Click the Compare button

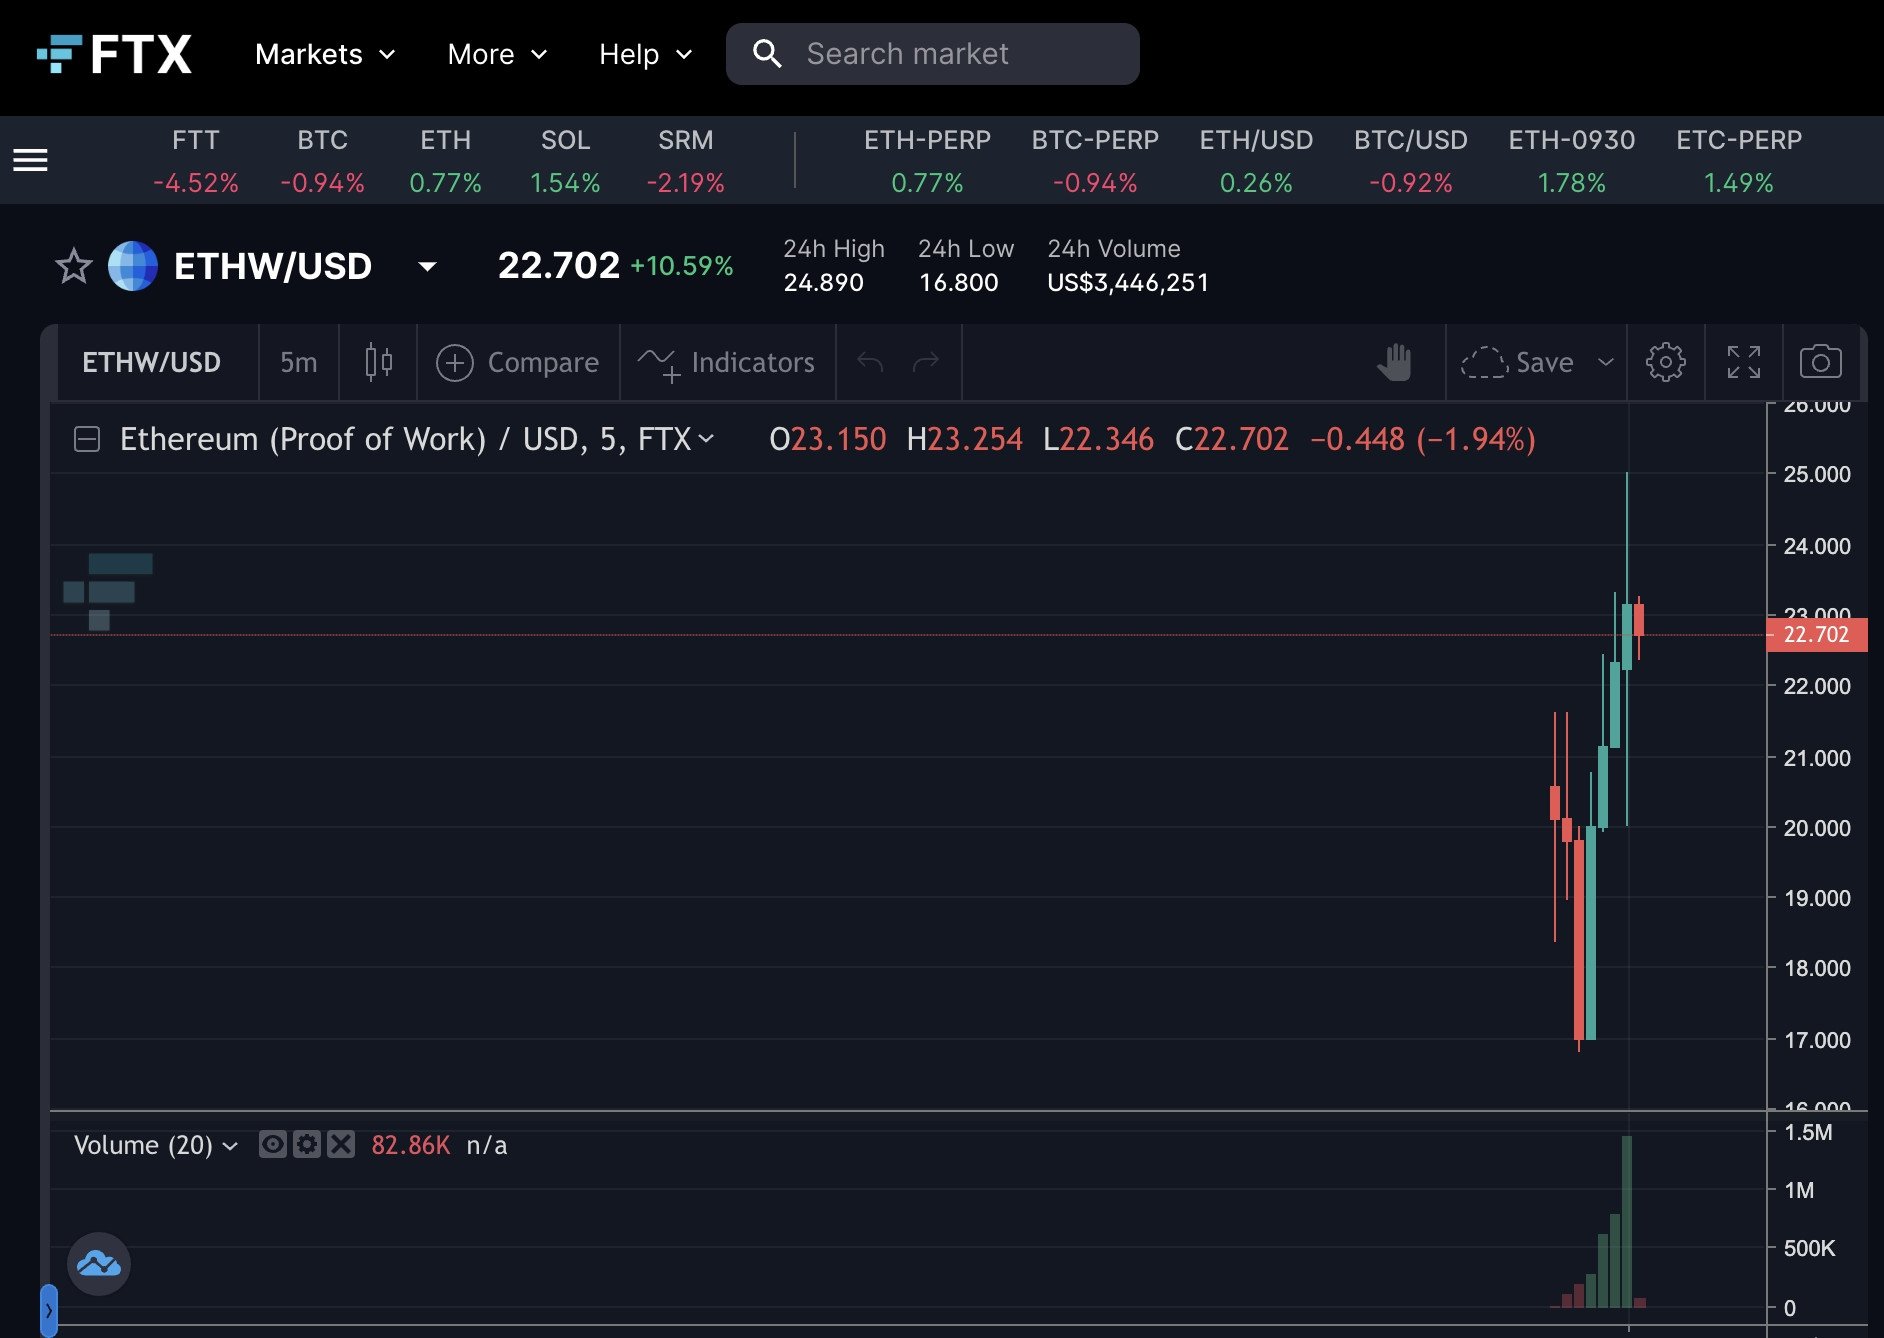tap(518, 362)
